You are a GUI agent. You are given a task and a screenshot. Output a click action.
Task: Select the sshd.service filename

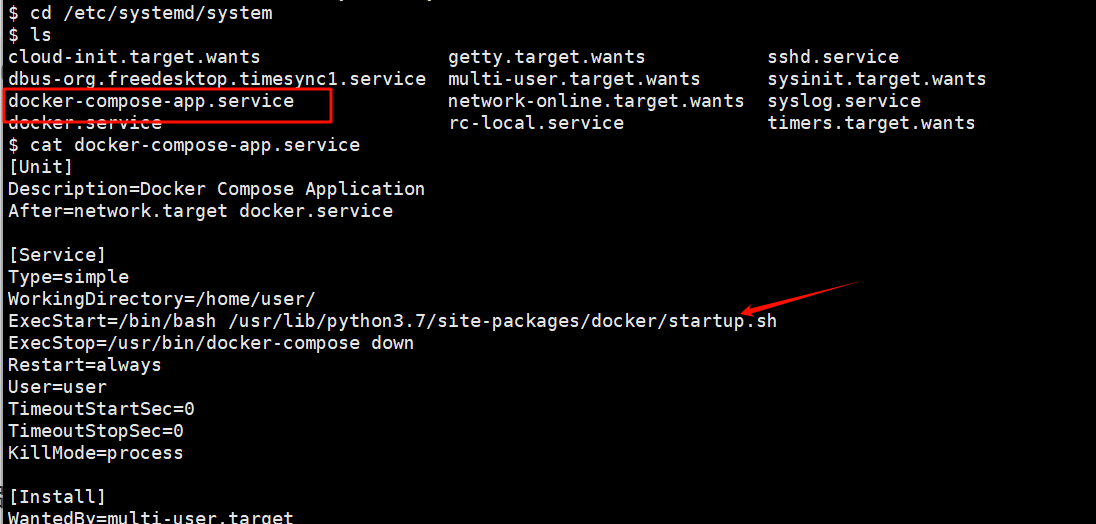click(x=833, y=57)
